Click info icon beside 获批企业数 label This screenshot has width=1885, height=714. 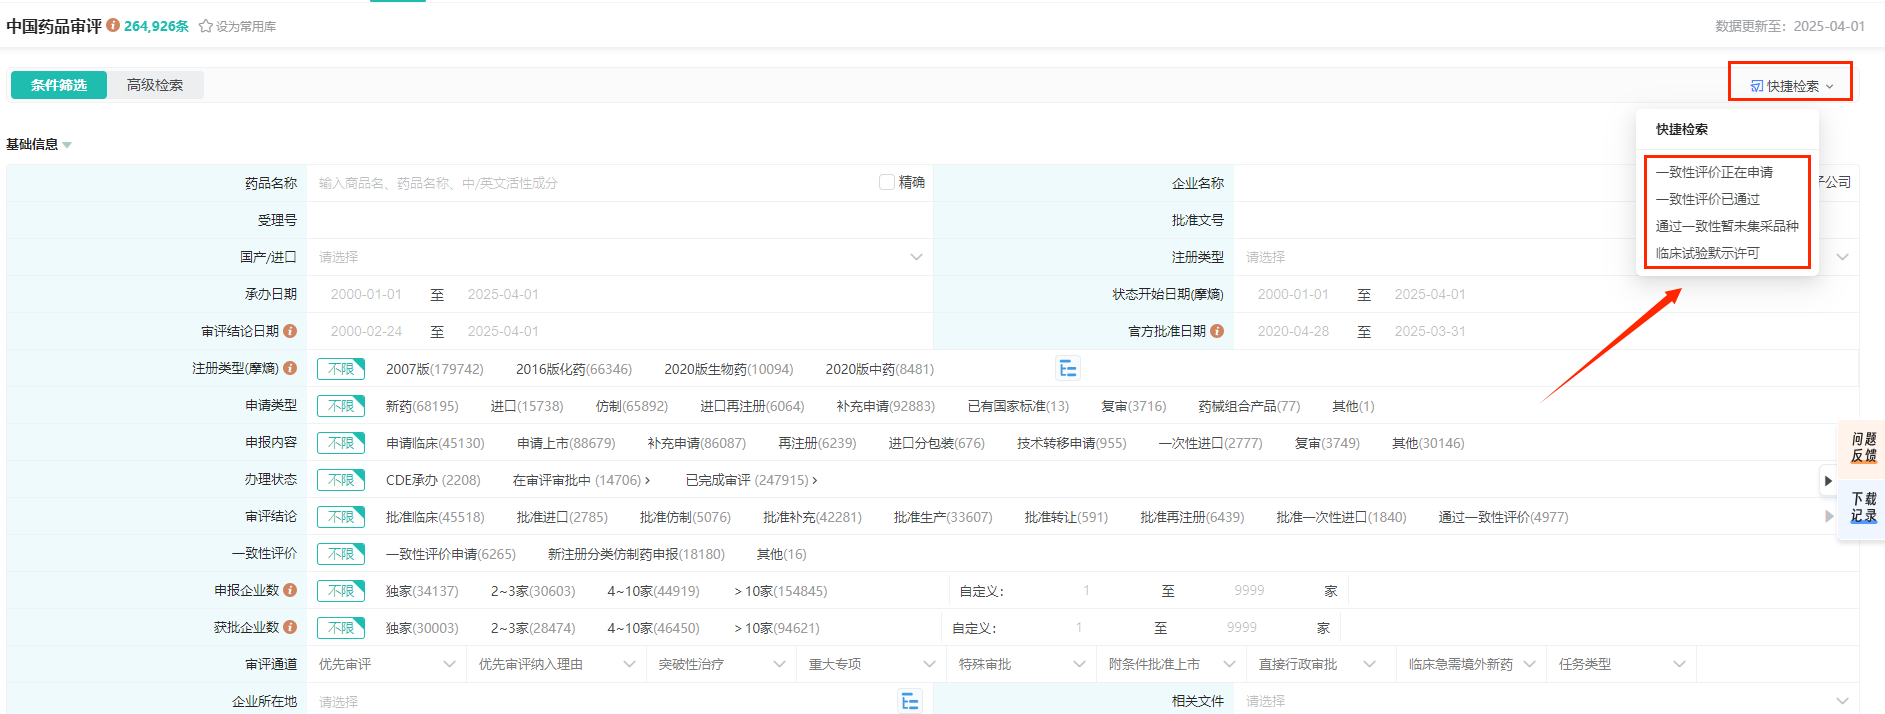(x=290, y=627)
